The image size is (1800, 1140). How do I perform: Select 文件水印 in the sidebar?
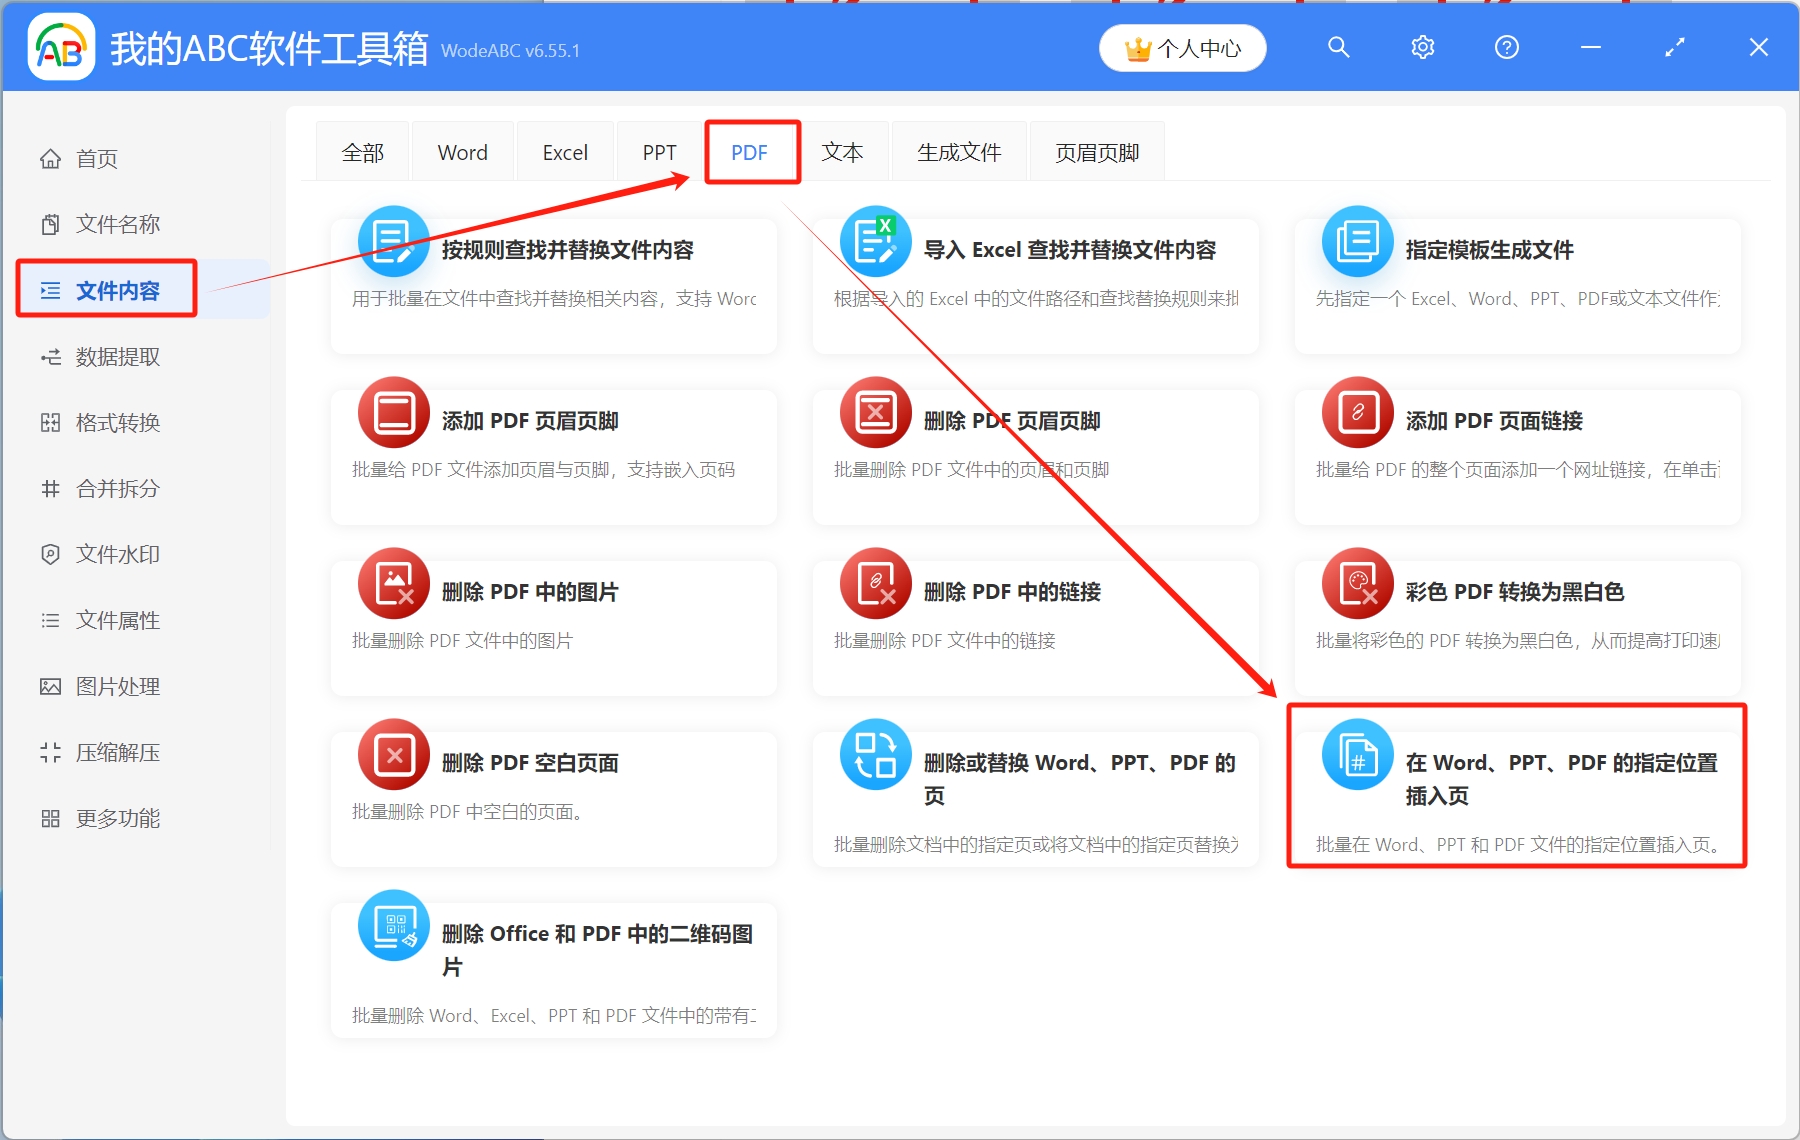[117, 554]
